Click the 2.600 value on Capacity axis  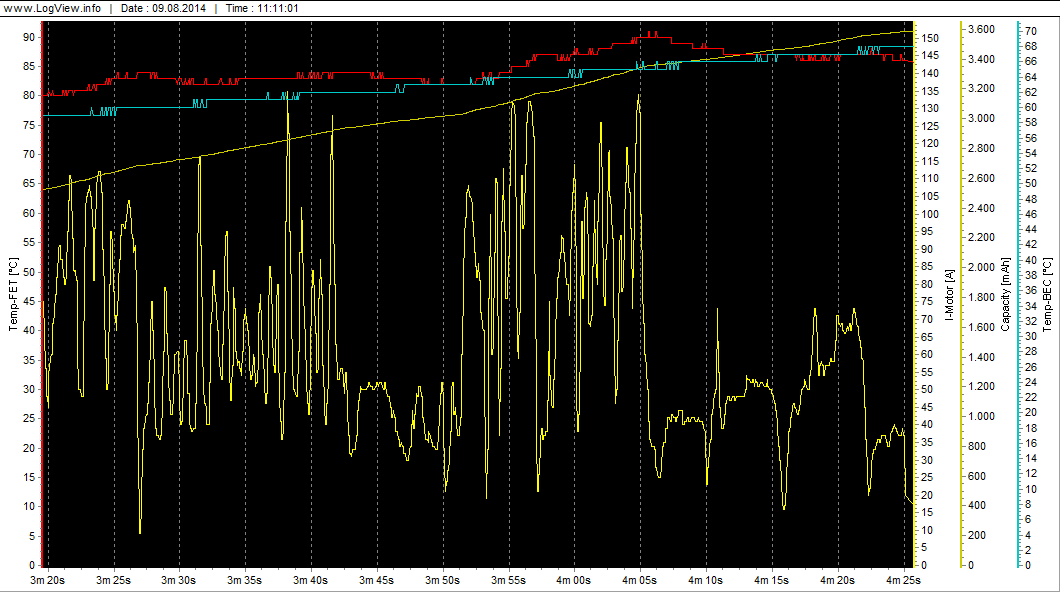[981, 178]
